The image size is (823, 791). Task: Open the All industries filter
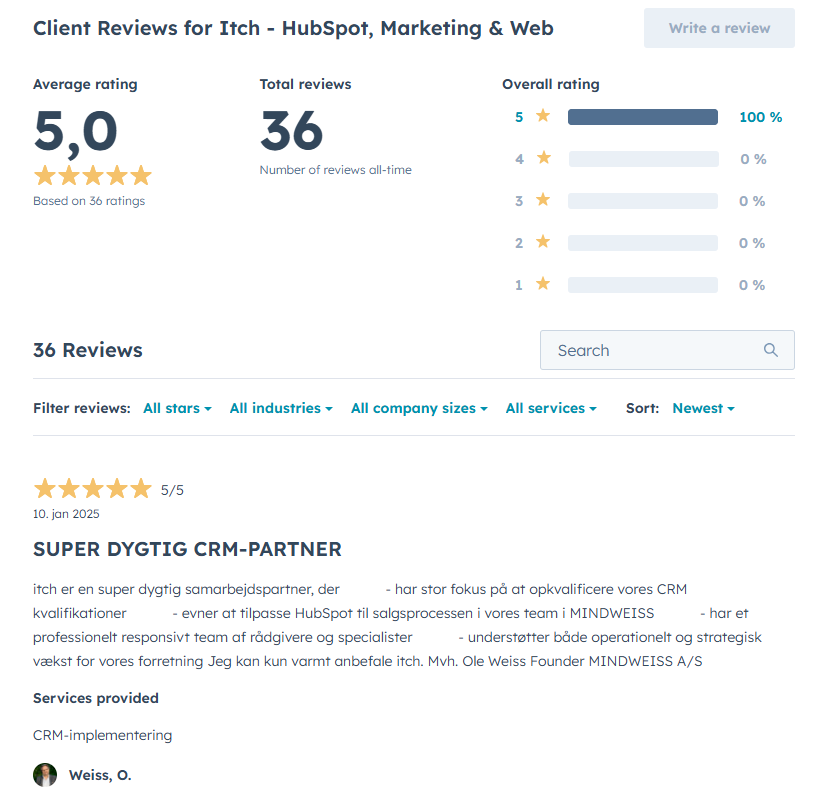[x=280, y=408]
